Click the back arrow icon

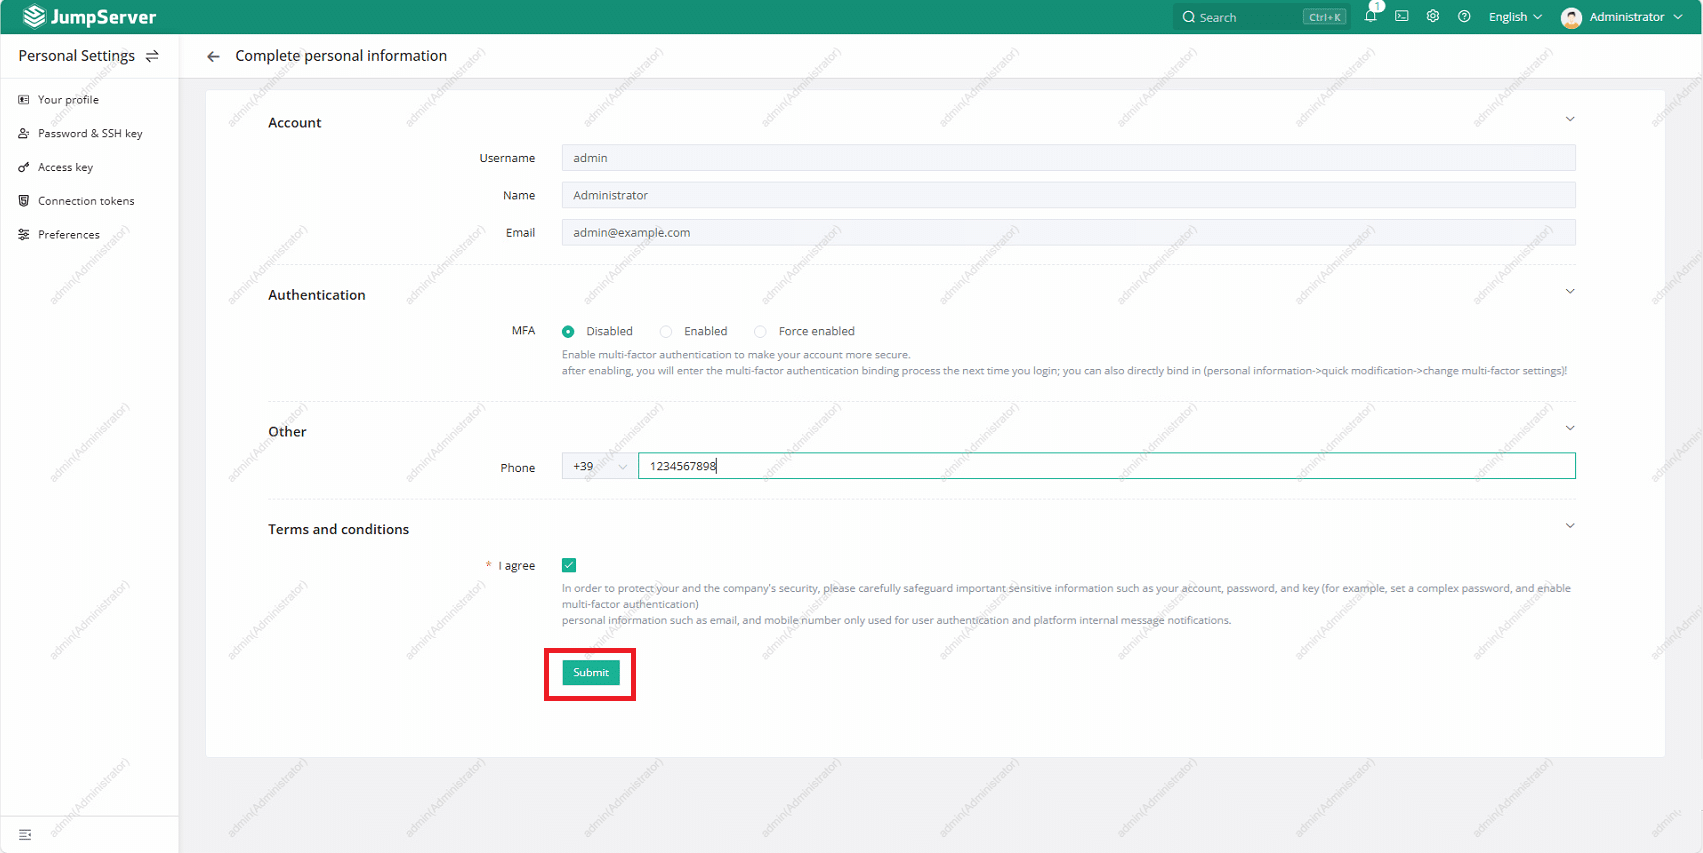(213, 56)
